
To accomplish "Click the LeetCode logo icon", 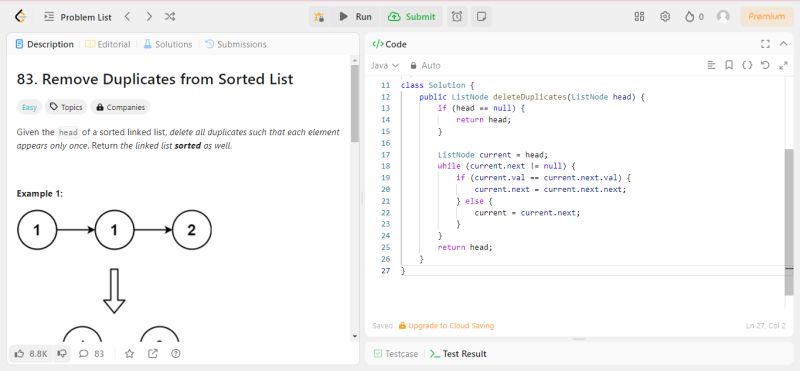I will [20, 17].
